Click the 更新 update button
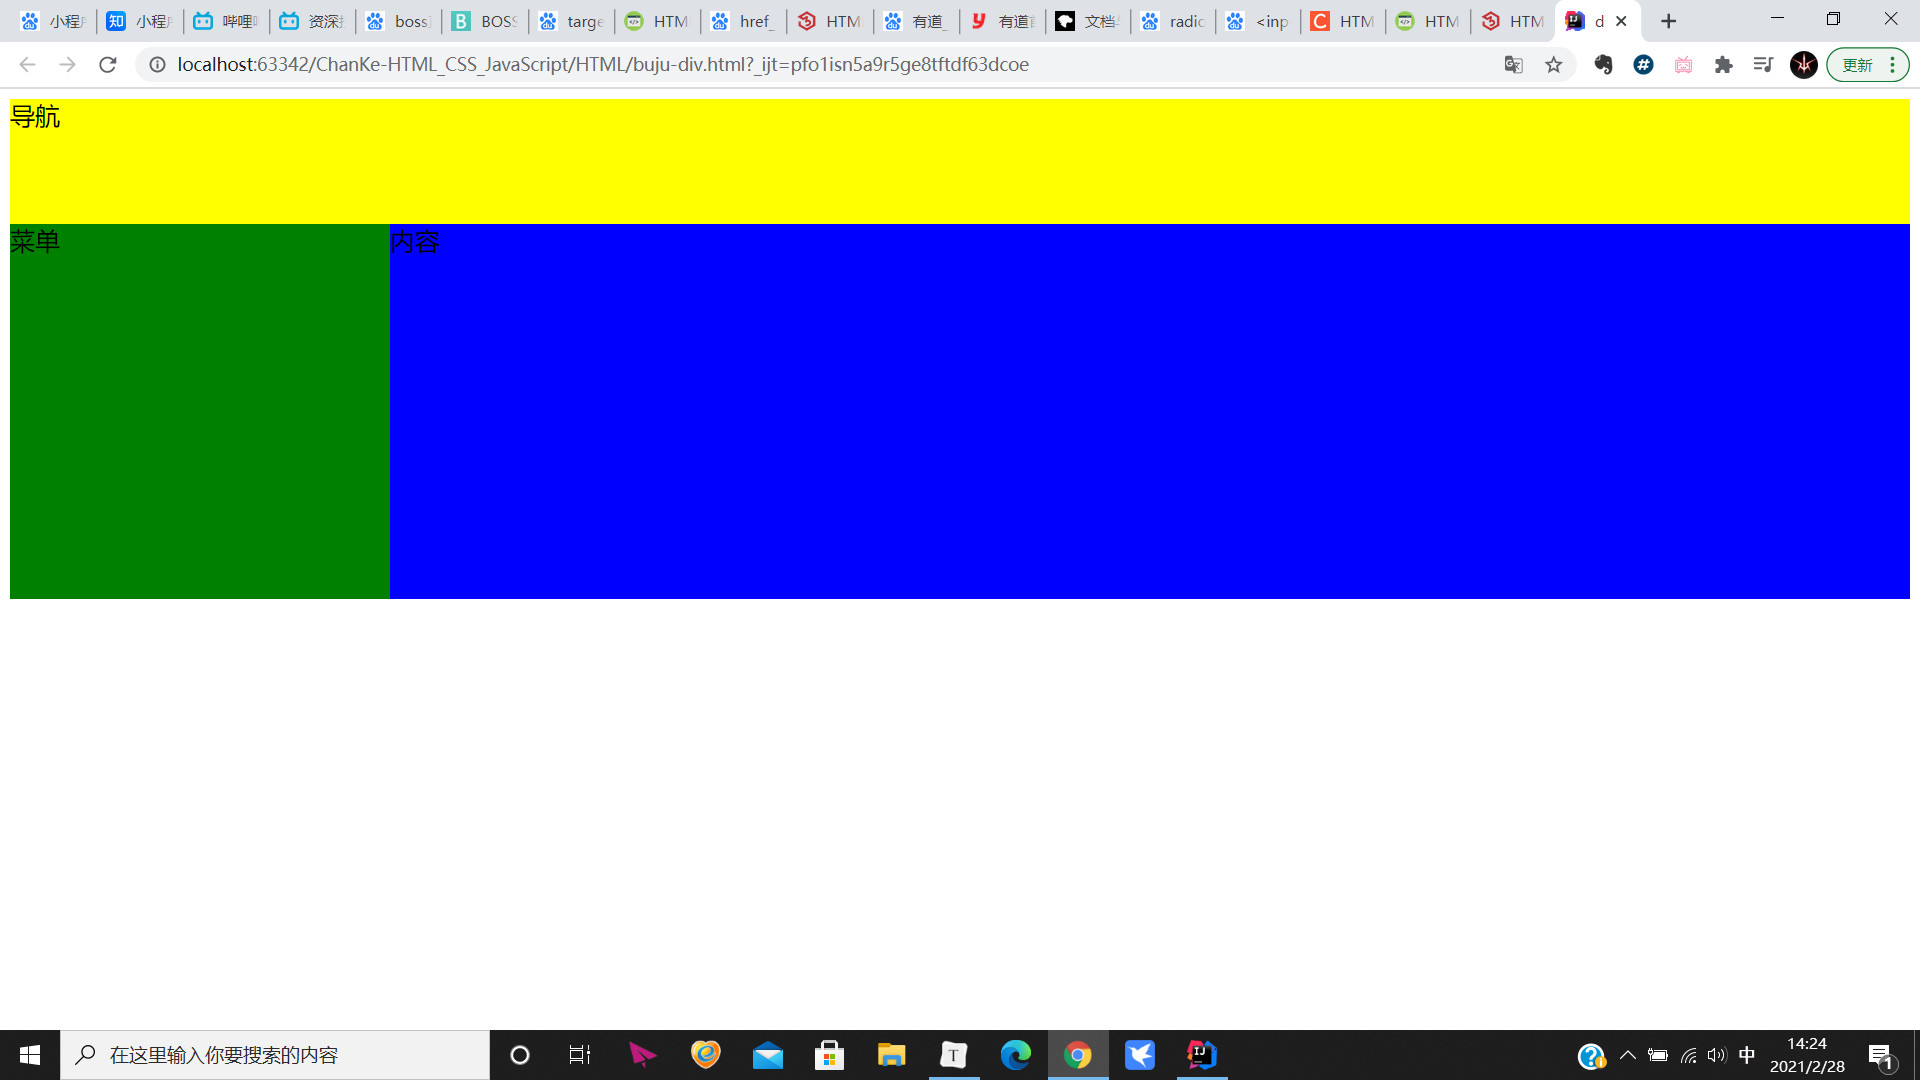 (1857, 65)
